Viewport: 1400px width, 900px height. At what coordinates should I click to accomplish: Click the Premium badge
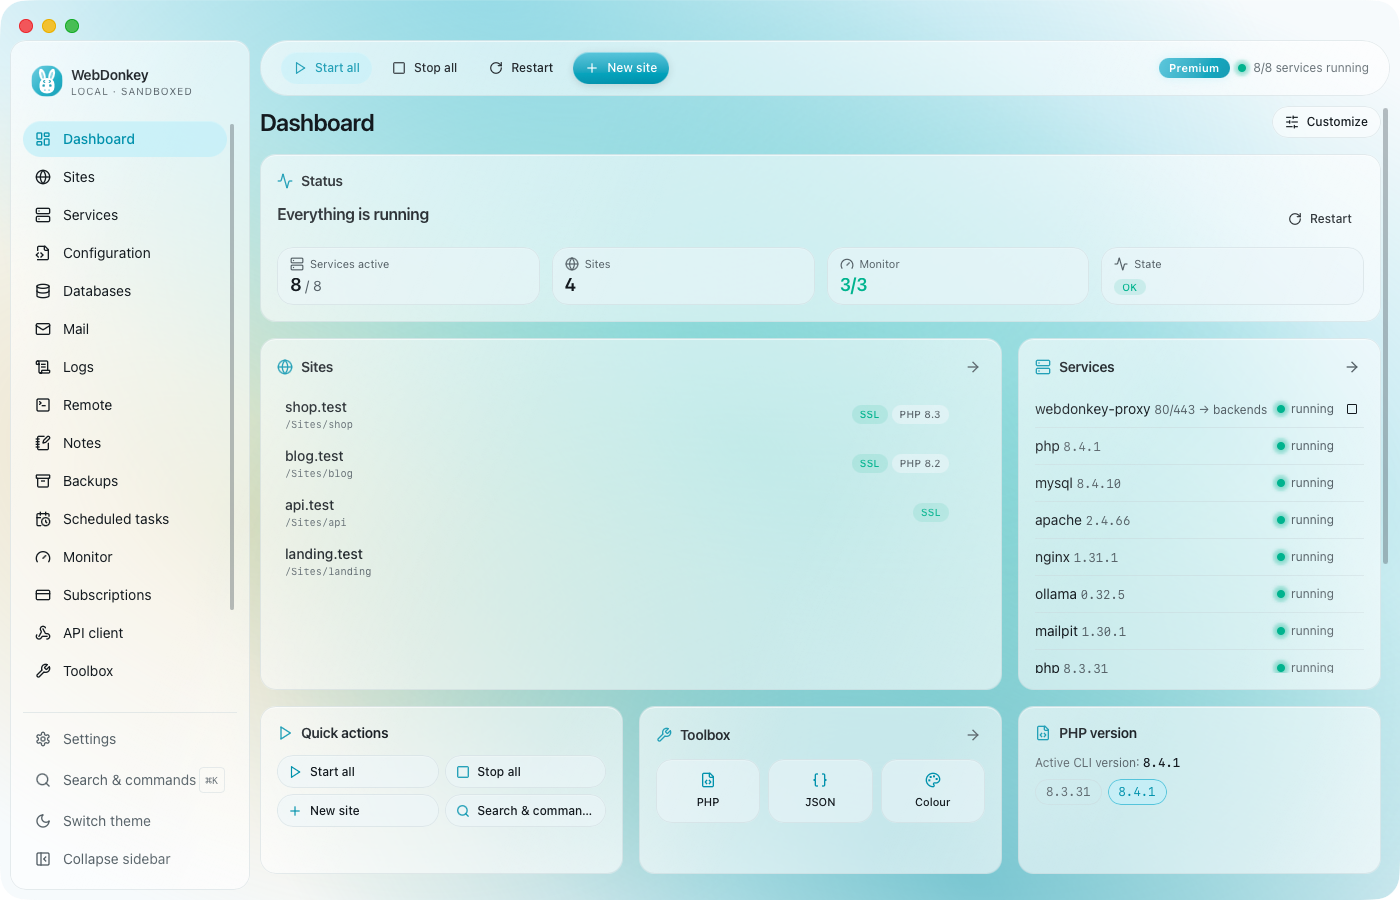[1194, 68]
